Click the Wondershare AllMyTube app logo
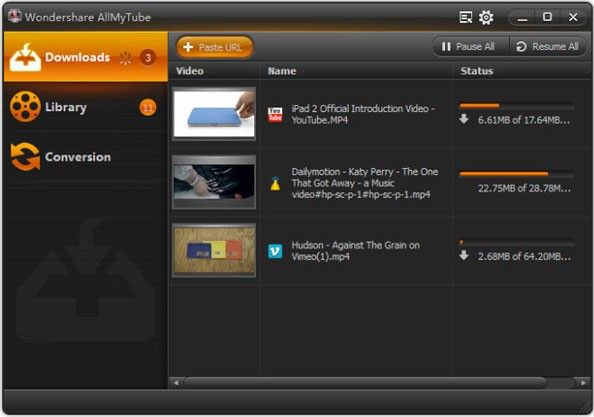 (15, 16)
